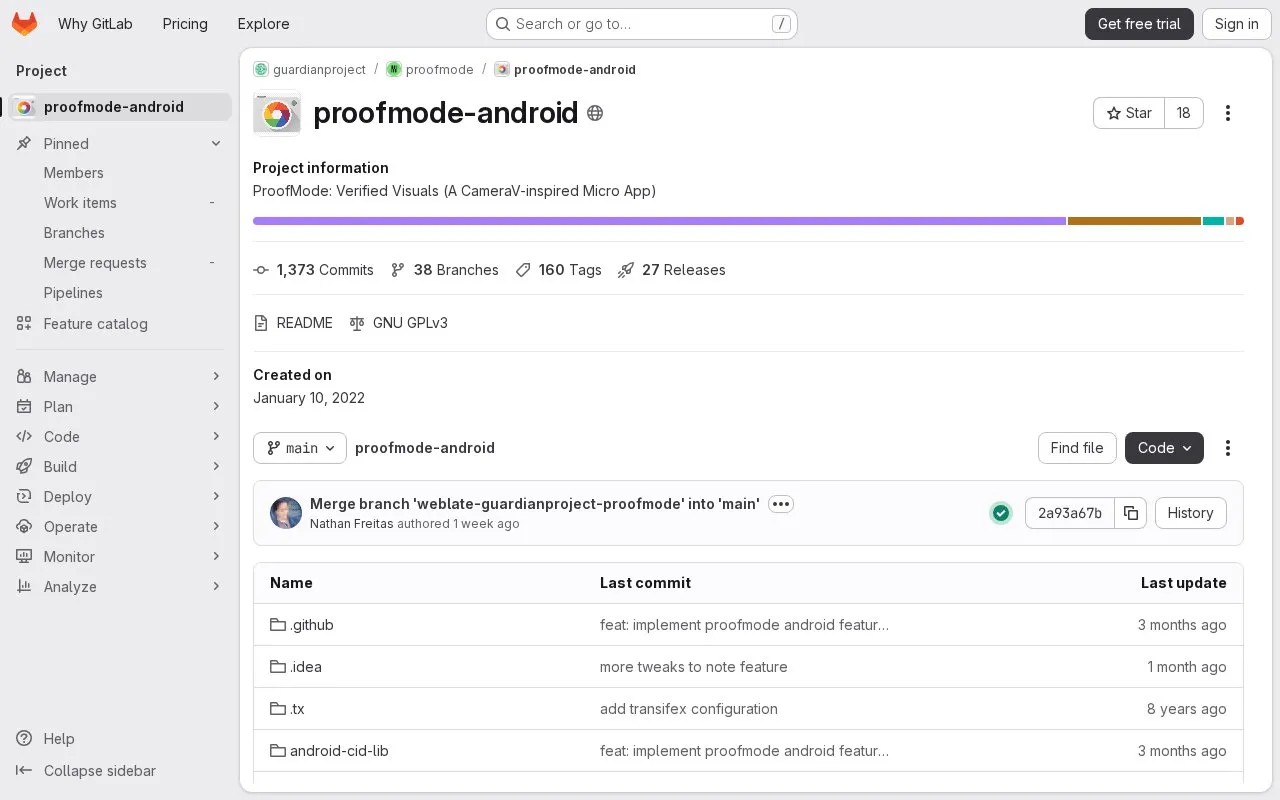Go to Work items in sidebar
Screen dimensions: 1280x800
click(120, 203)
